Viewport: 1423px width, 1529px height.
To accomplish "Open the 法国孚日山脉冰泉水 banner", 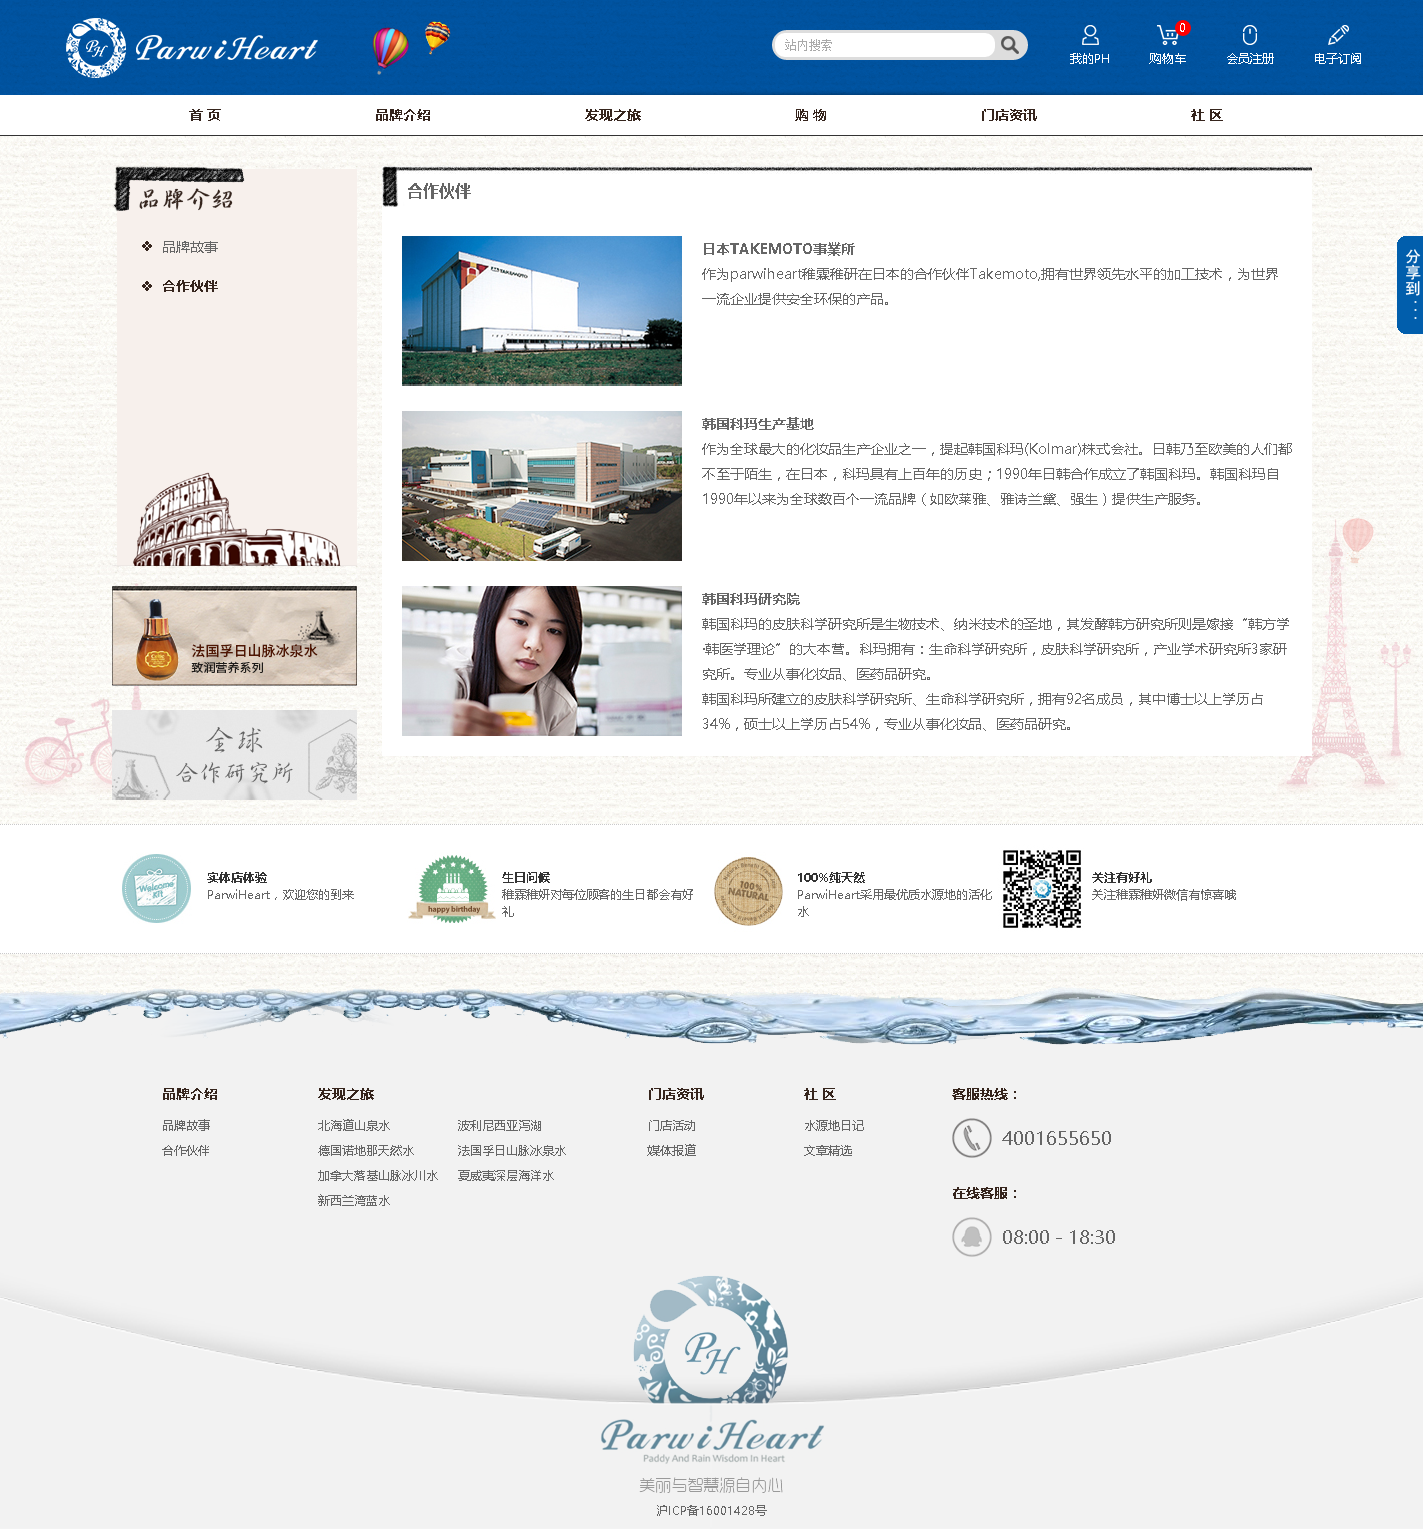I will click(234, 636).
